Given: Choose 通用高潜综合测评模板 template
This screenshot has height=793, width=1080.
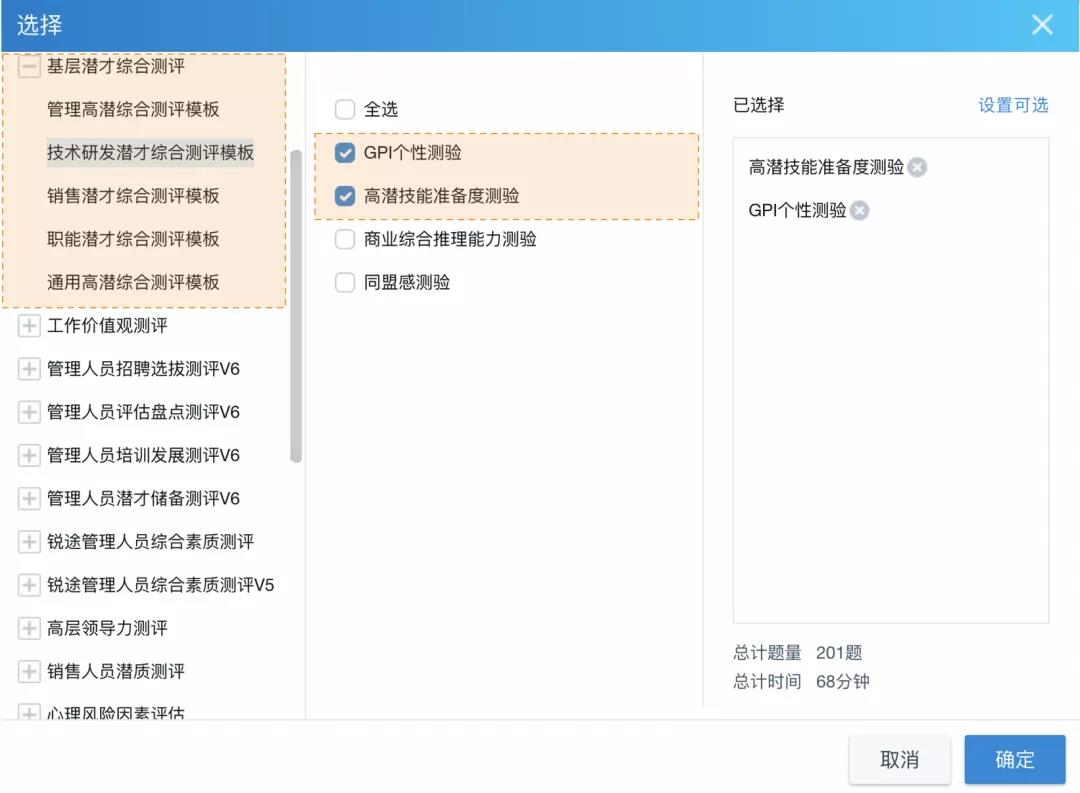Looking at the screenshot, I should point(133,282).
